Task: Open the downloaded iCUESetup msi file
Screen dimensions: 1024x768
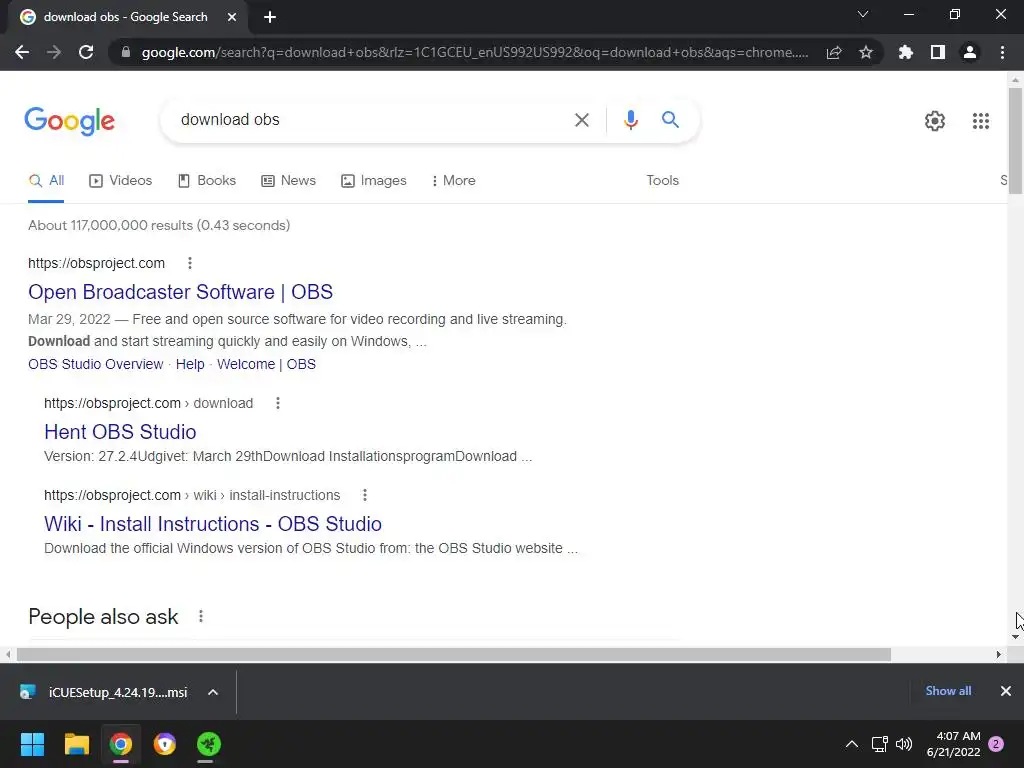Action: tap(104, 692)
